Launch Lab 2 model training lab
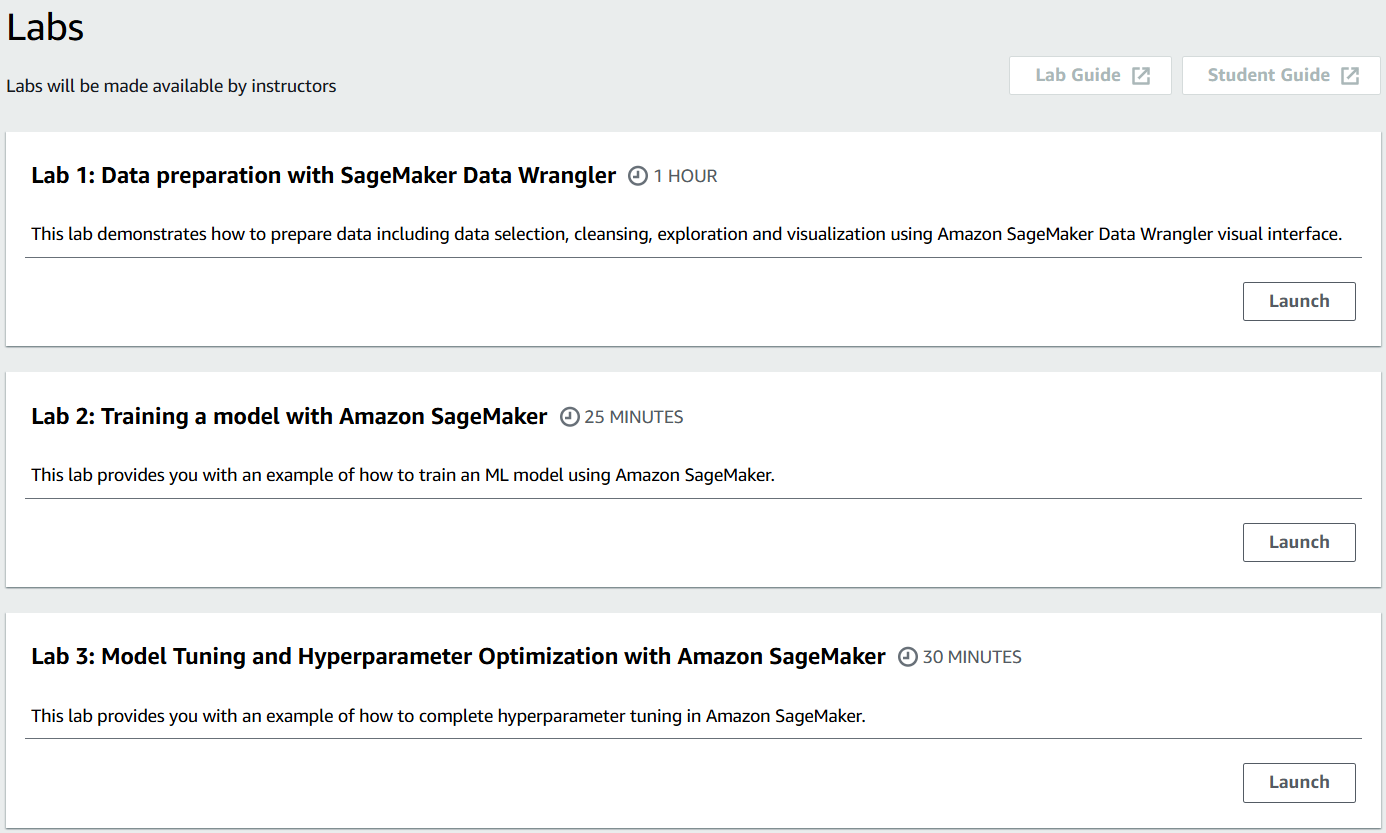The width and height of the screenshot is (1386, 833). click(1299, 542)
